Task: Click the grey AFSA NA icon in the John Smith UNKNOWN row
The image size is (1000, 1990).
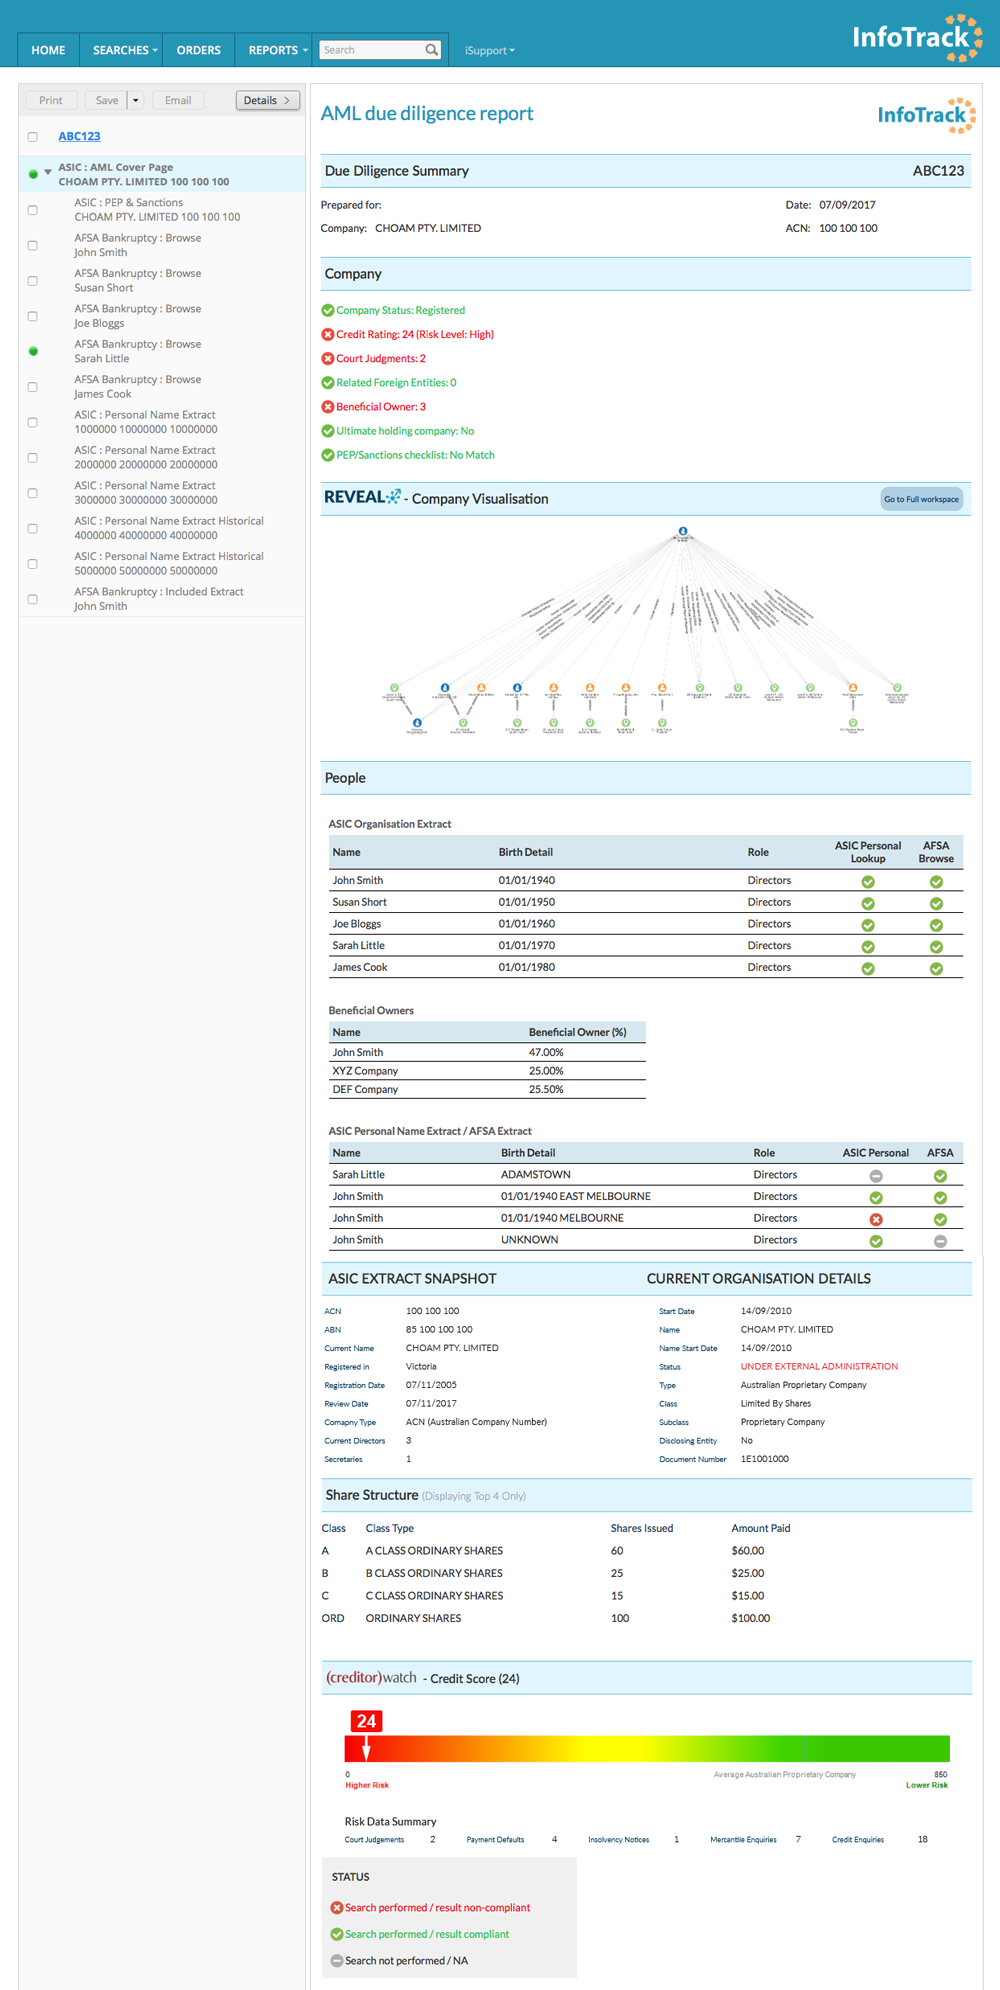Action: tap(940, 1241)
